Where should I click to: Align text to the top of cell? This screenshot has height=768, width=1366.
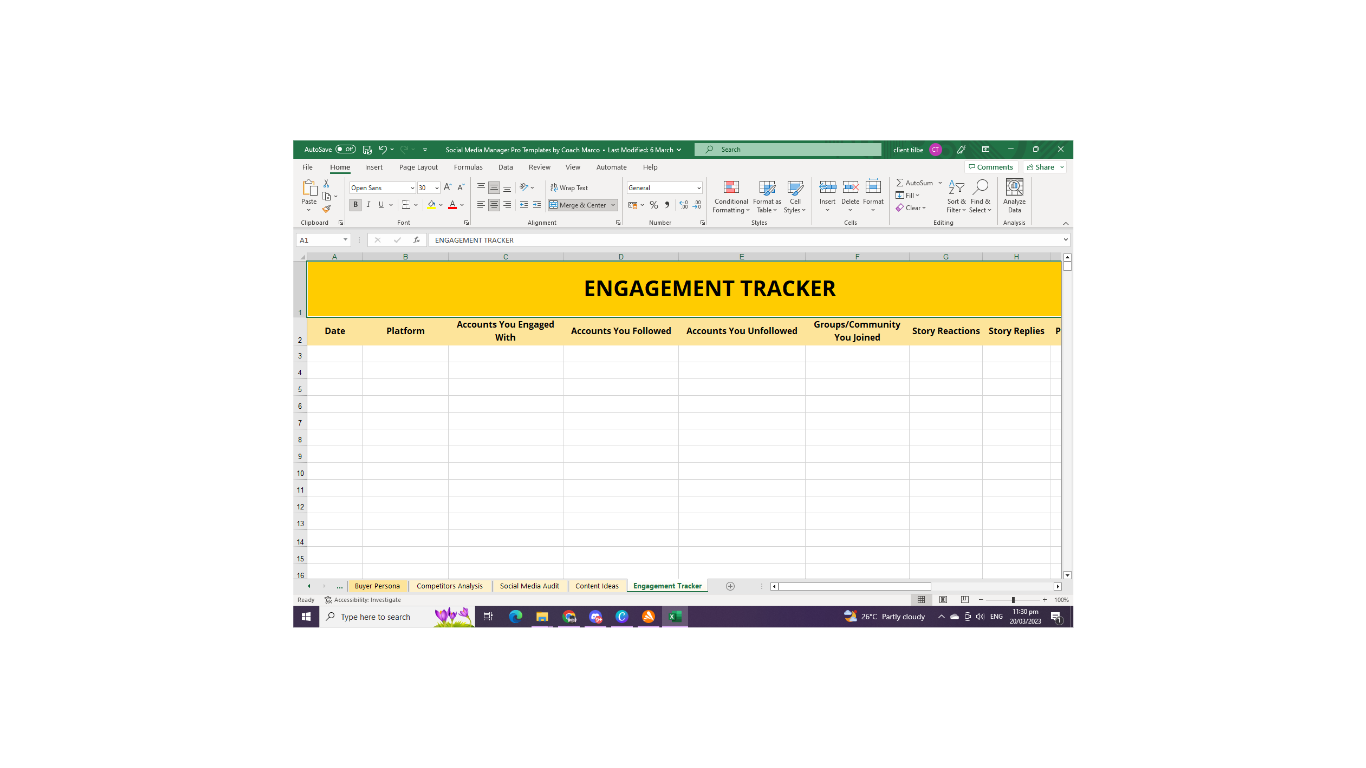(x=481, y=187)
